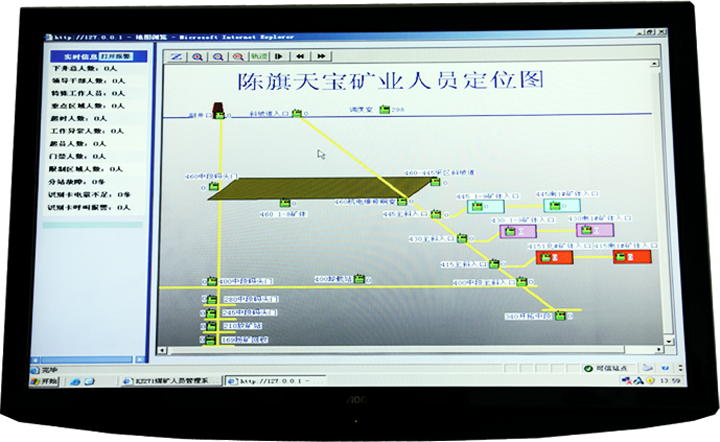Click the red 415南1#矿体入口 station box
Image resolution: width=720 pixels, height=442 pixels.
click(x=631, y=257)
